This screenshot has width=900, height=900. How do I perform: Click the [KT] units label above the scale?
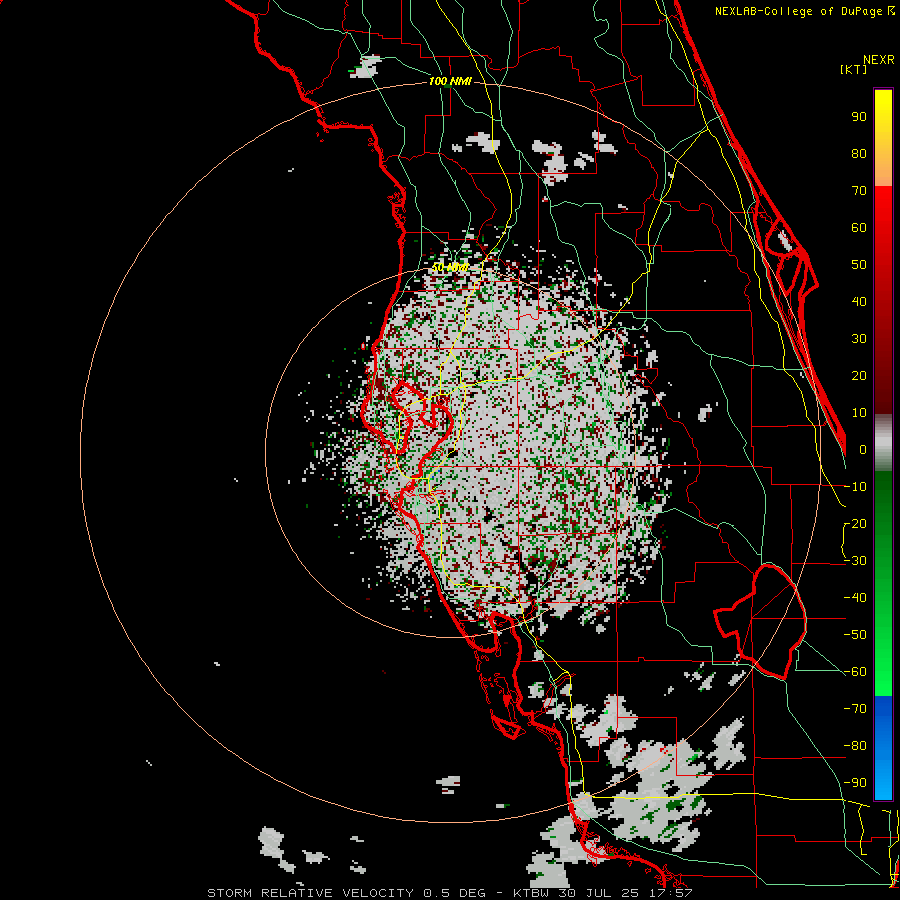click(x=854, y=69)
